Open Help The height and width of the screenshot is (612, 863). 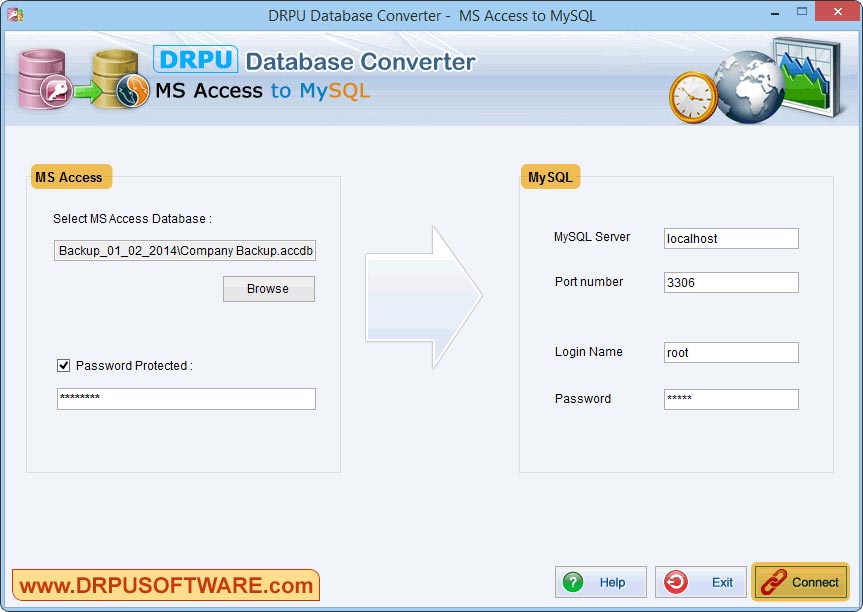pyautogui.click(x=600, y=582)
